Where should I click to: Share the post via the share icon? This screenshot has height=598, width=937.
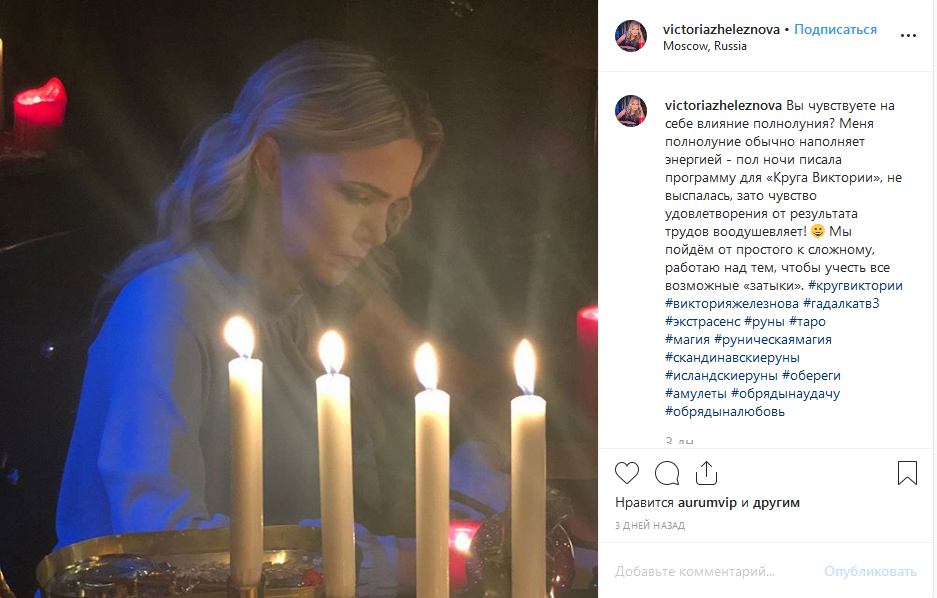706,473
